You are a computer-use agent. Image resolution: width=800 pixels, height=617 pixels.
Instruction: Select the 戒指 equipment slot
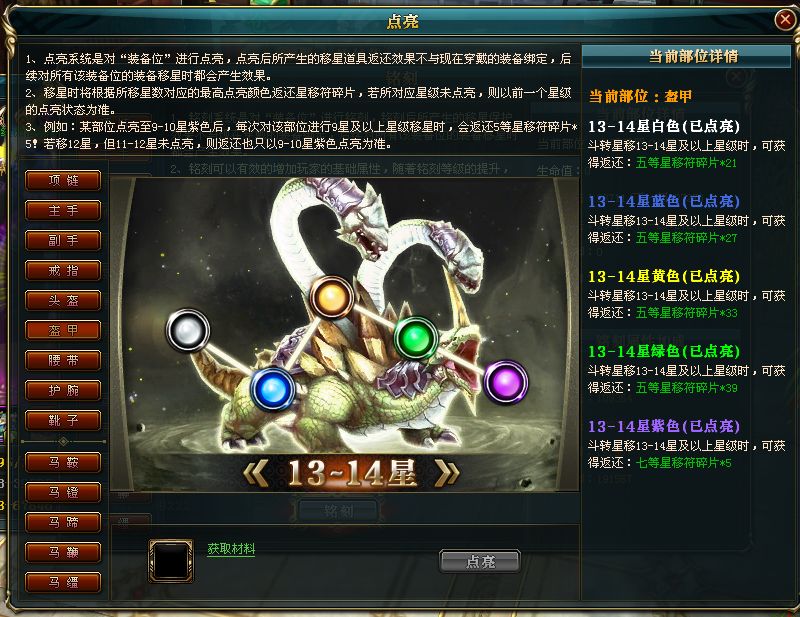(x=63, y=270)
